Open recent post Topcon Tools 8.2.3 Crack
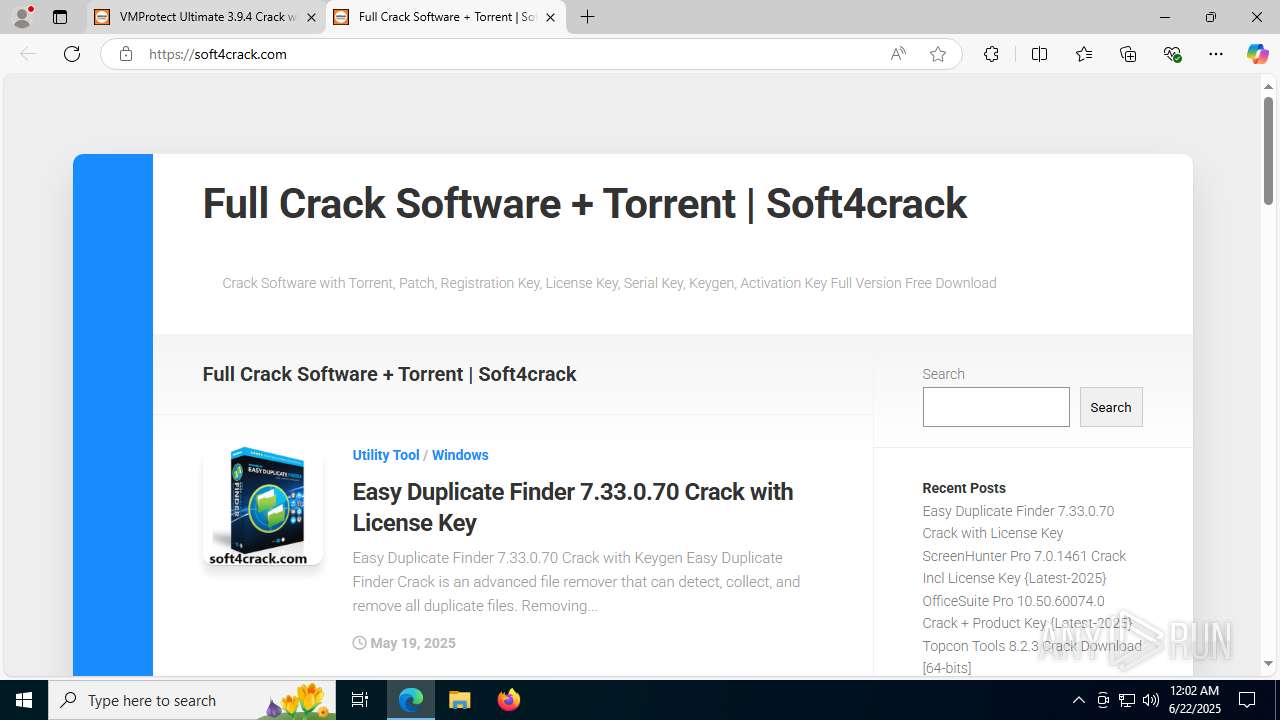Image resolution: width=1280 pixels, height=720 pixels. [x=1031, y=657]
